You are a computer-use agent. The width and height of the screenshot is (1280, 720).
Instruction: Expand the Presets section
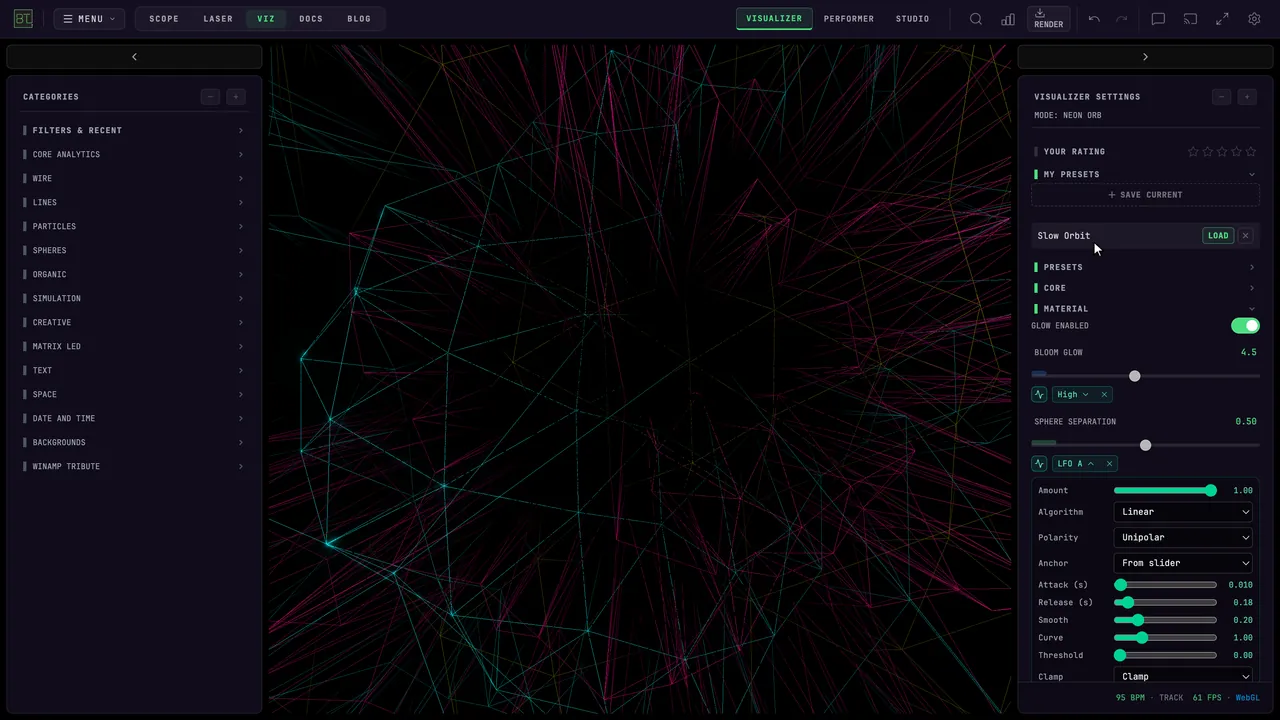1145,267
